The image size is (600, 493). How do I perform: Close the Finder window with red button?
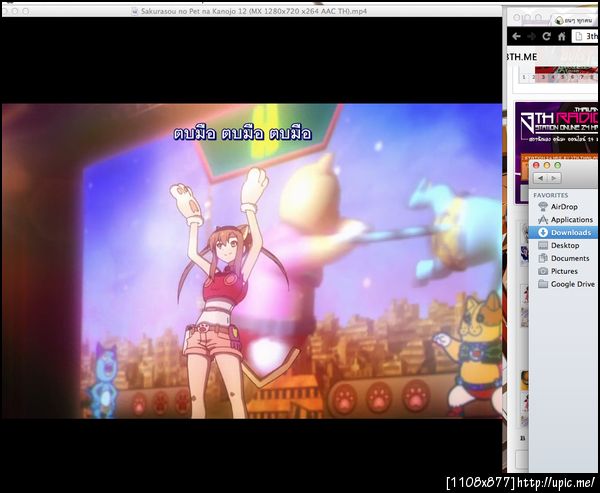click(x=536, y=165)
